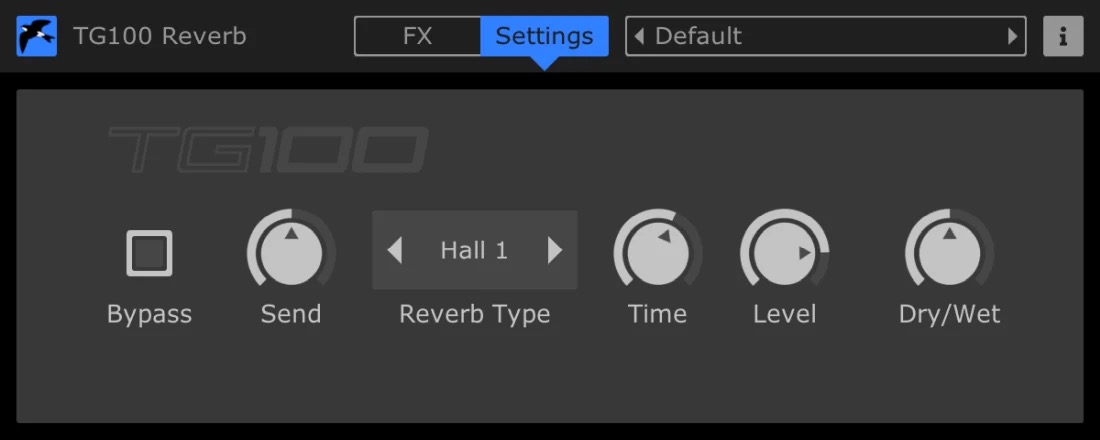The image size is (1100, 440).
Task: Open the info panel with the i button
Action: click(1063, 36)
